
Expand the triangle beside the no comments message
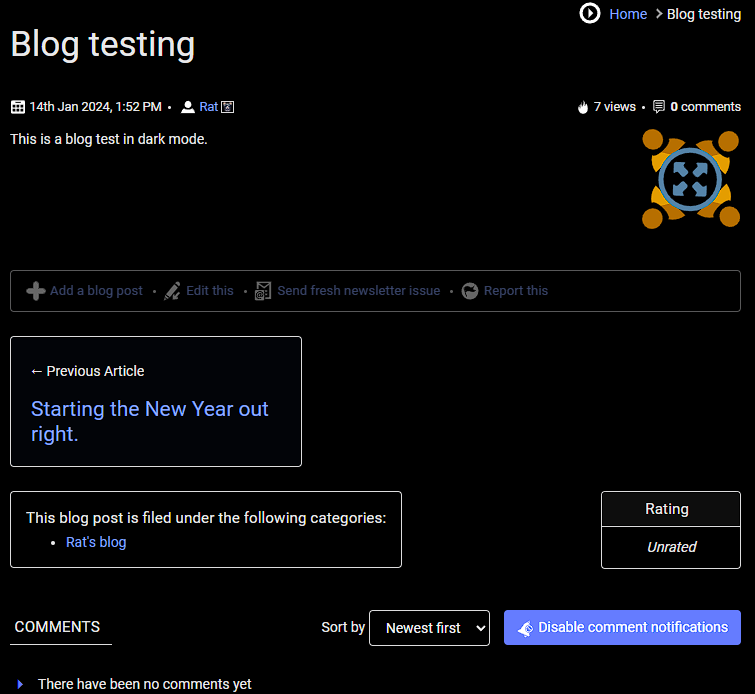pyautogui.click(x=20, y=684)
